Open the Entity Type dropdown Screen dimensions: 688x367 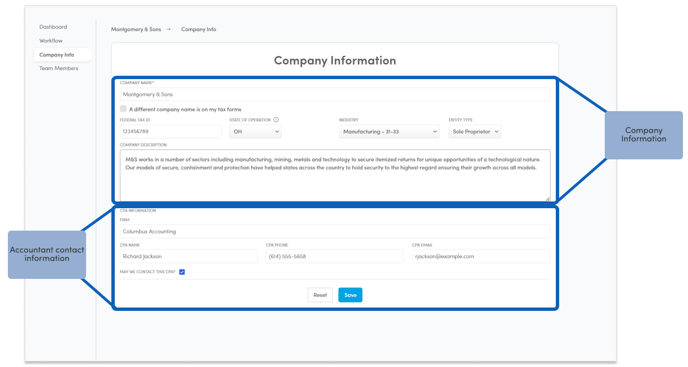pos(474,131)
